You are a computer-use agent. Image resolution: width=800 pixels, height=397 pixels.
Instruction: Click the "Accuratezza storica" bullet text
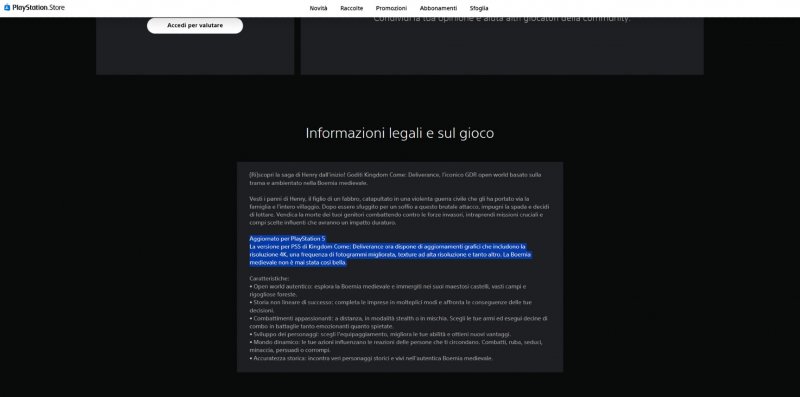371,358
